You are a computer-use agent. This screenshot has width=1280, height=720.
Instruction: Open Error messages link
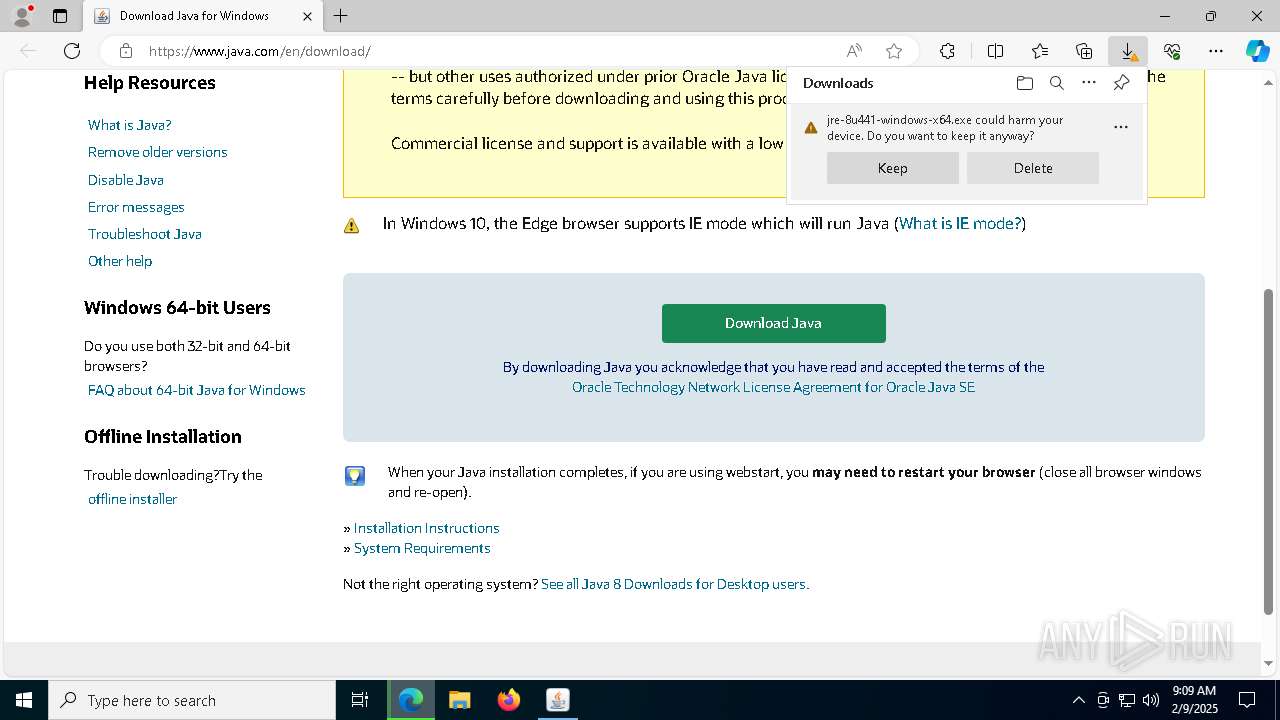[x=136, y=207]
